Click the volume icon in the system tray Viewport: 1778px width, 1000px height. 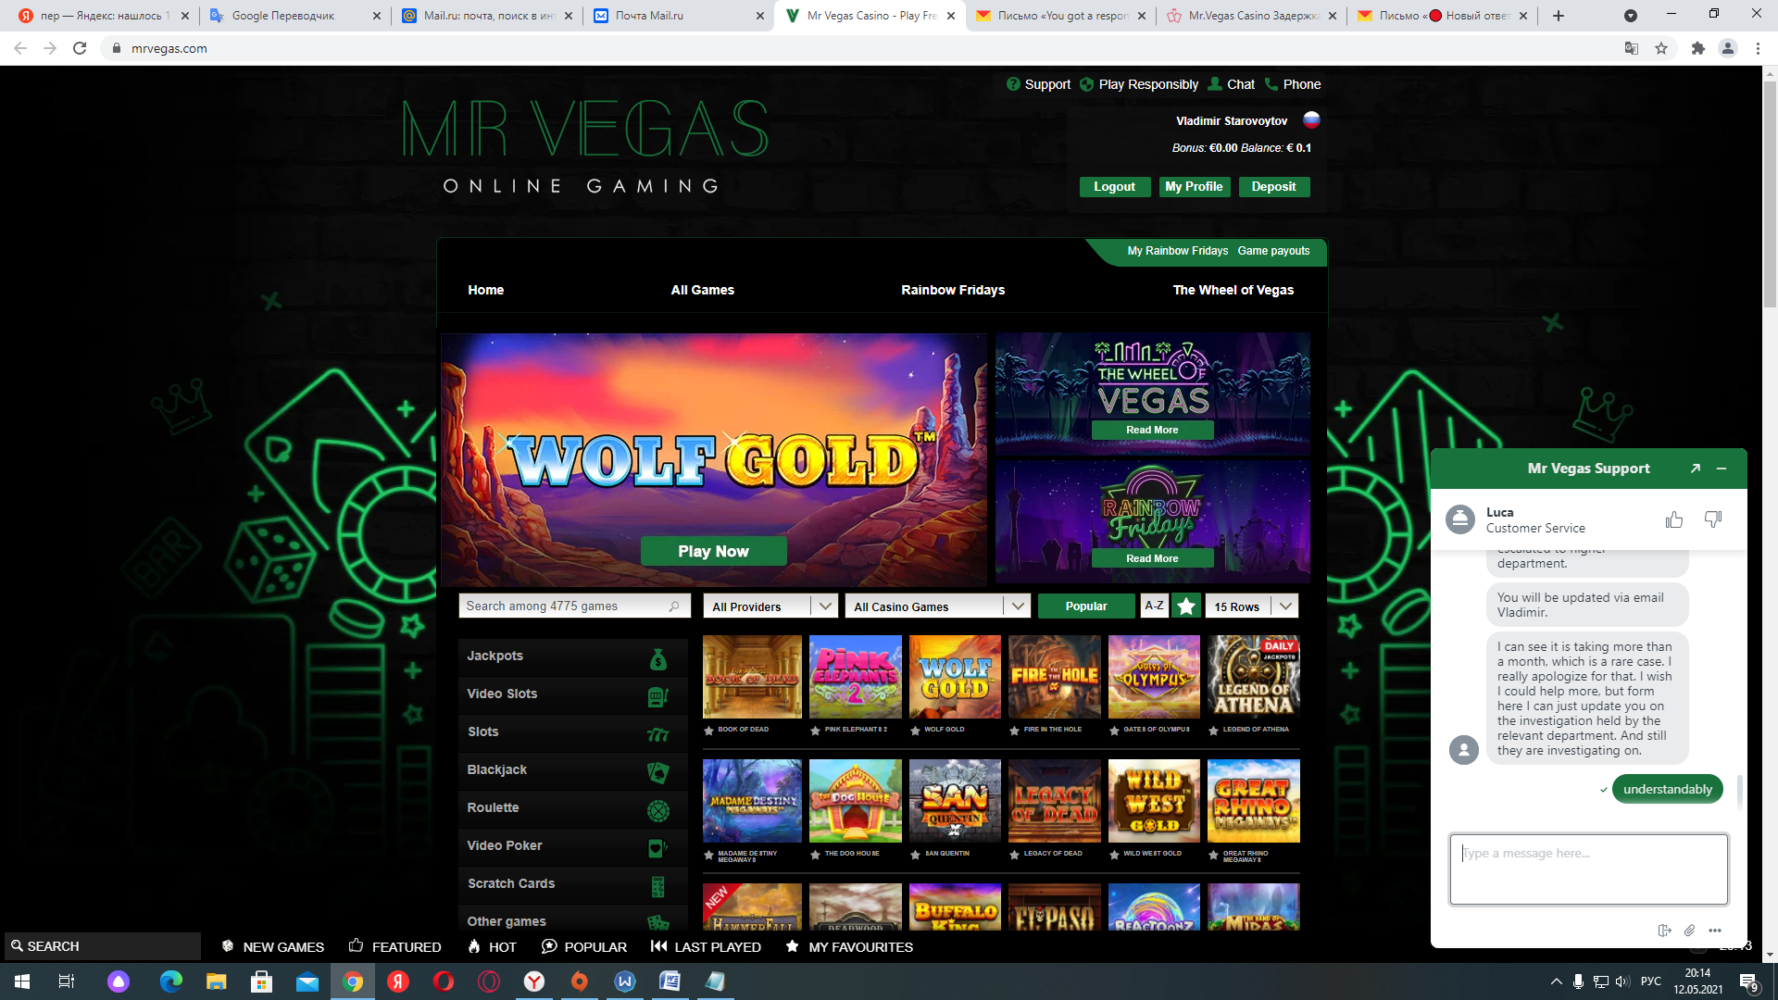tap(1622, 982)
